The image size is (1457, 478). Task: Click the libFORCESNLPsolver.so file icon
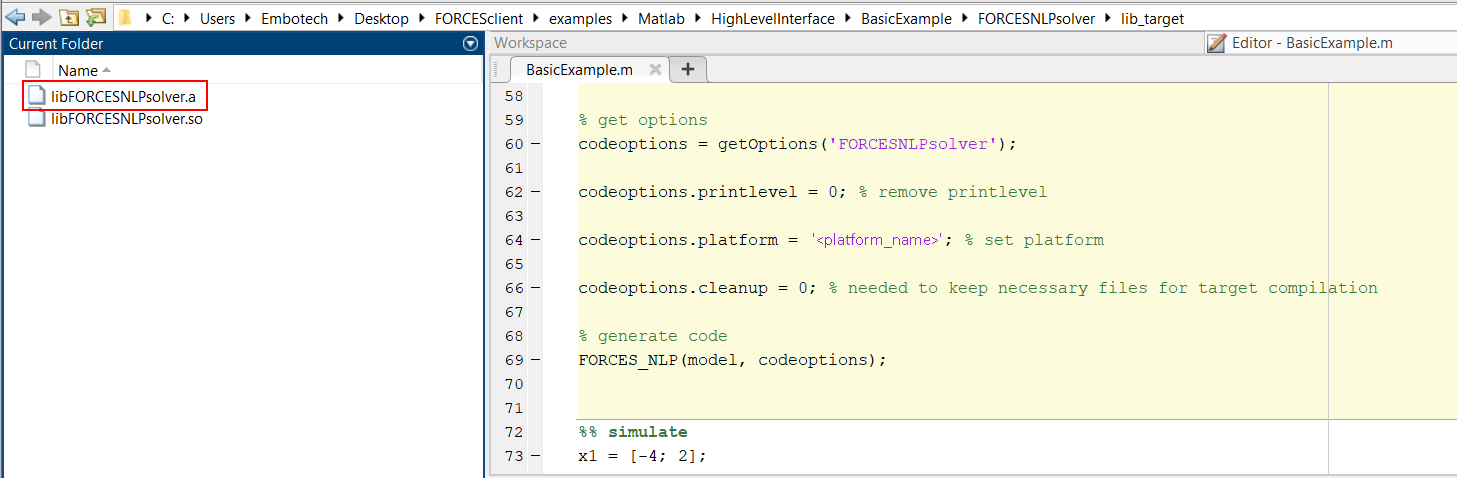[x=37, y=119]
